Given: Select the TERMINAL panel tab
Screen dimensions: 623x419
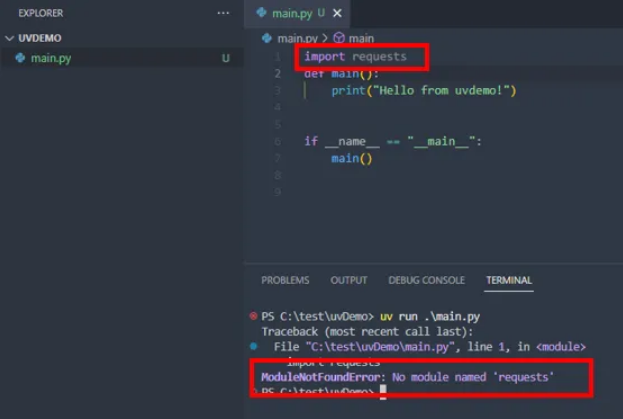Looking at the screenshot, I should pyautogui.click(x=509, y=280).
